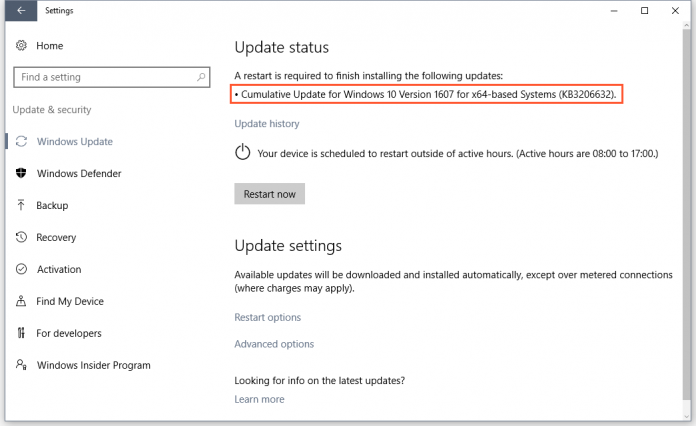
Task: Click the Update settings heading
Action: (x=288, y=246)
